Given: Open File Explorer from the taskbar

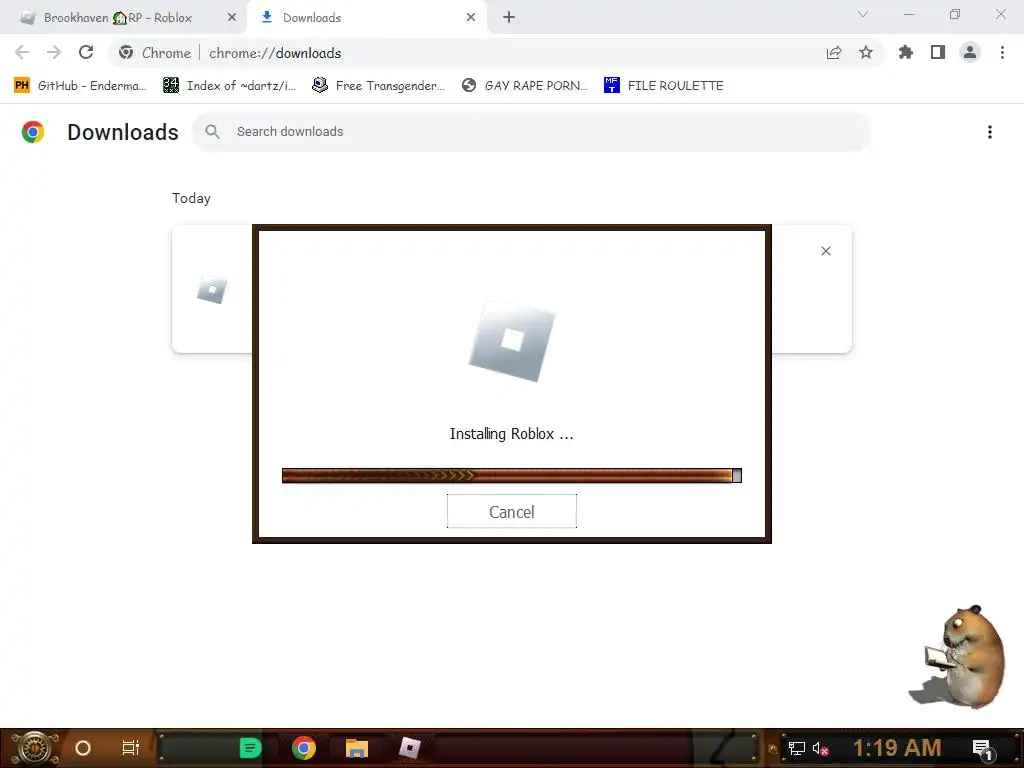Looking at the screenshot, I should (x=357, y=748).
